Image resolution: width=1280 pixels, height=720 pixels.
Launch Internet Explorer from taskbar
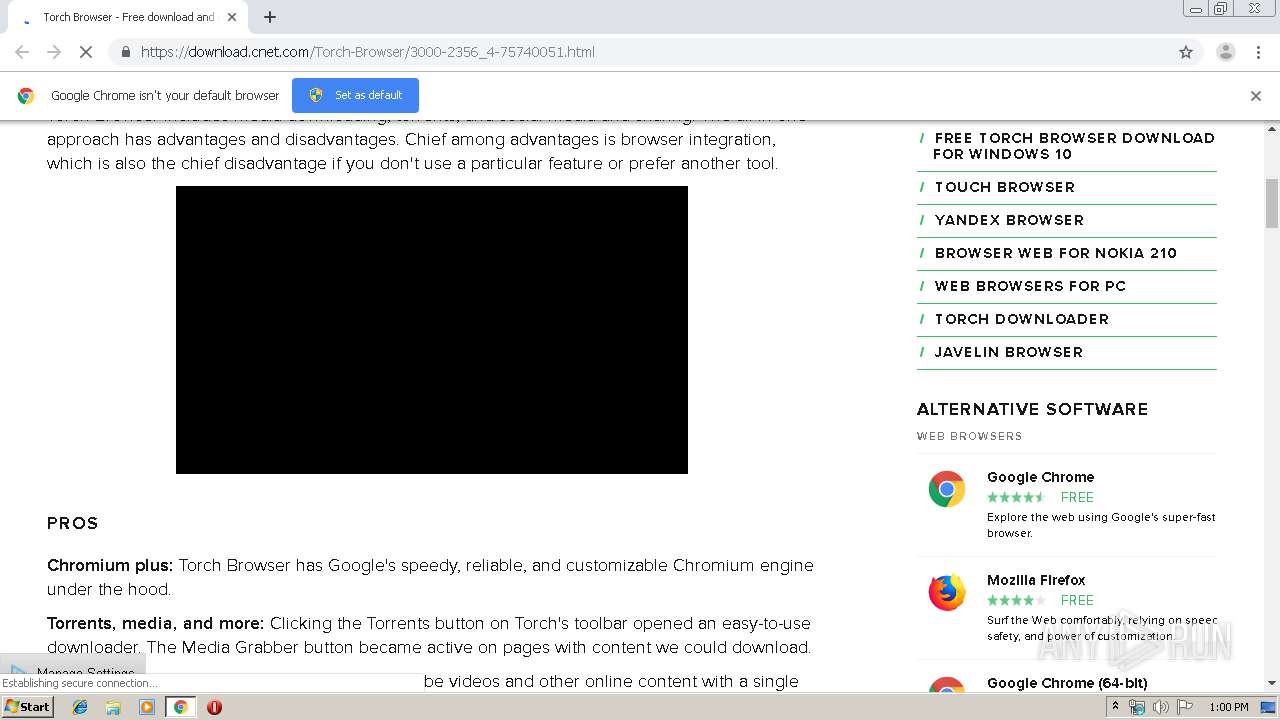click(x=80, y=707)
